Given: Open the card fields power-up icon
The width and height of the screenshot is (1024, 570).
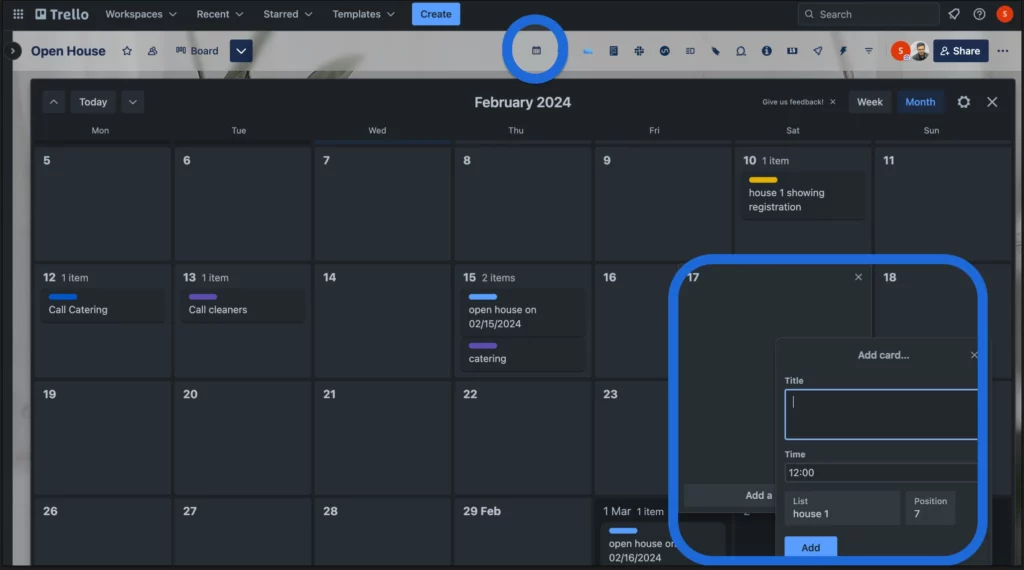Looking at the screenshot, I should click(690, 51).
